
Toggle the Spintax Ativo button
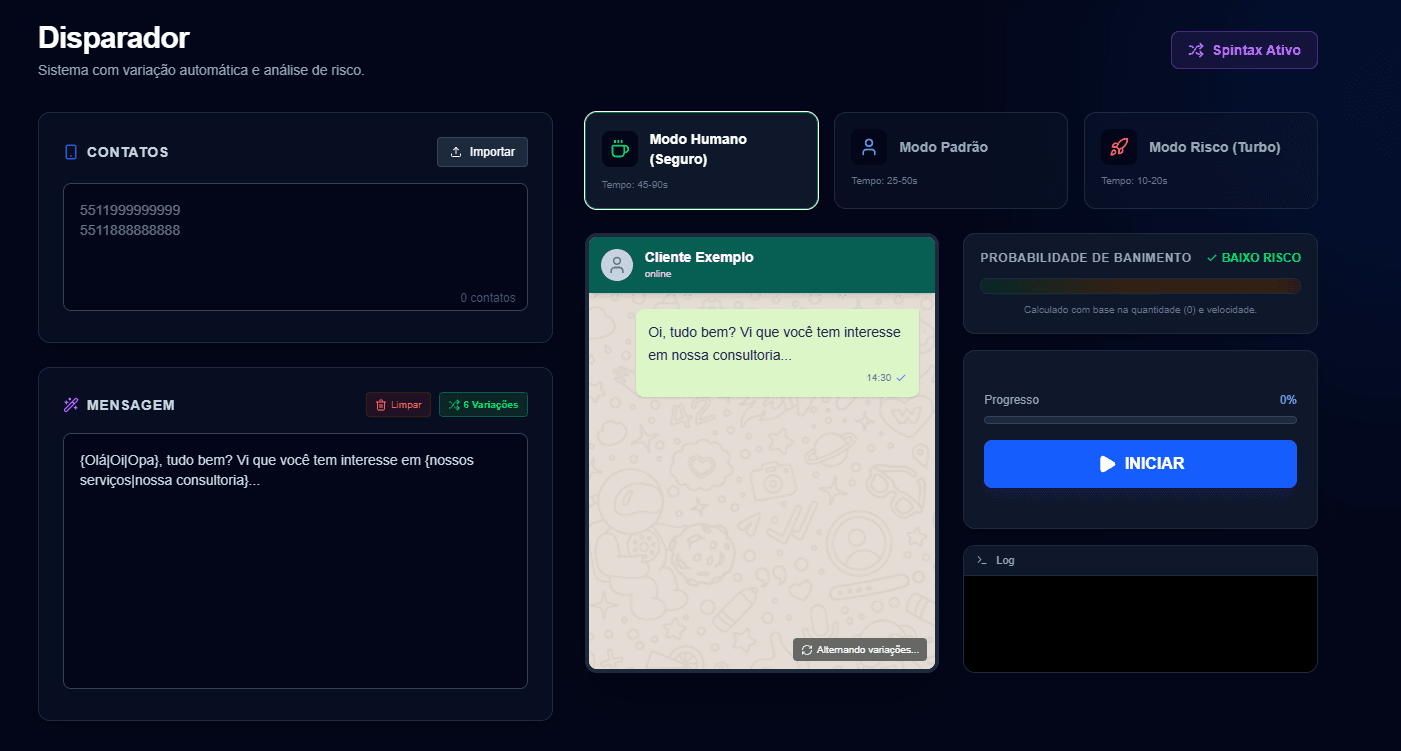1244,50
